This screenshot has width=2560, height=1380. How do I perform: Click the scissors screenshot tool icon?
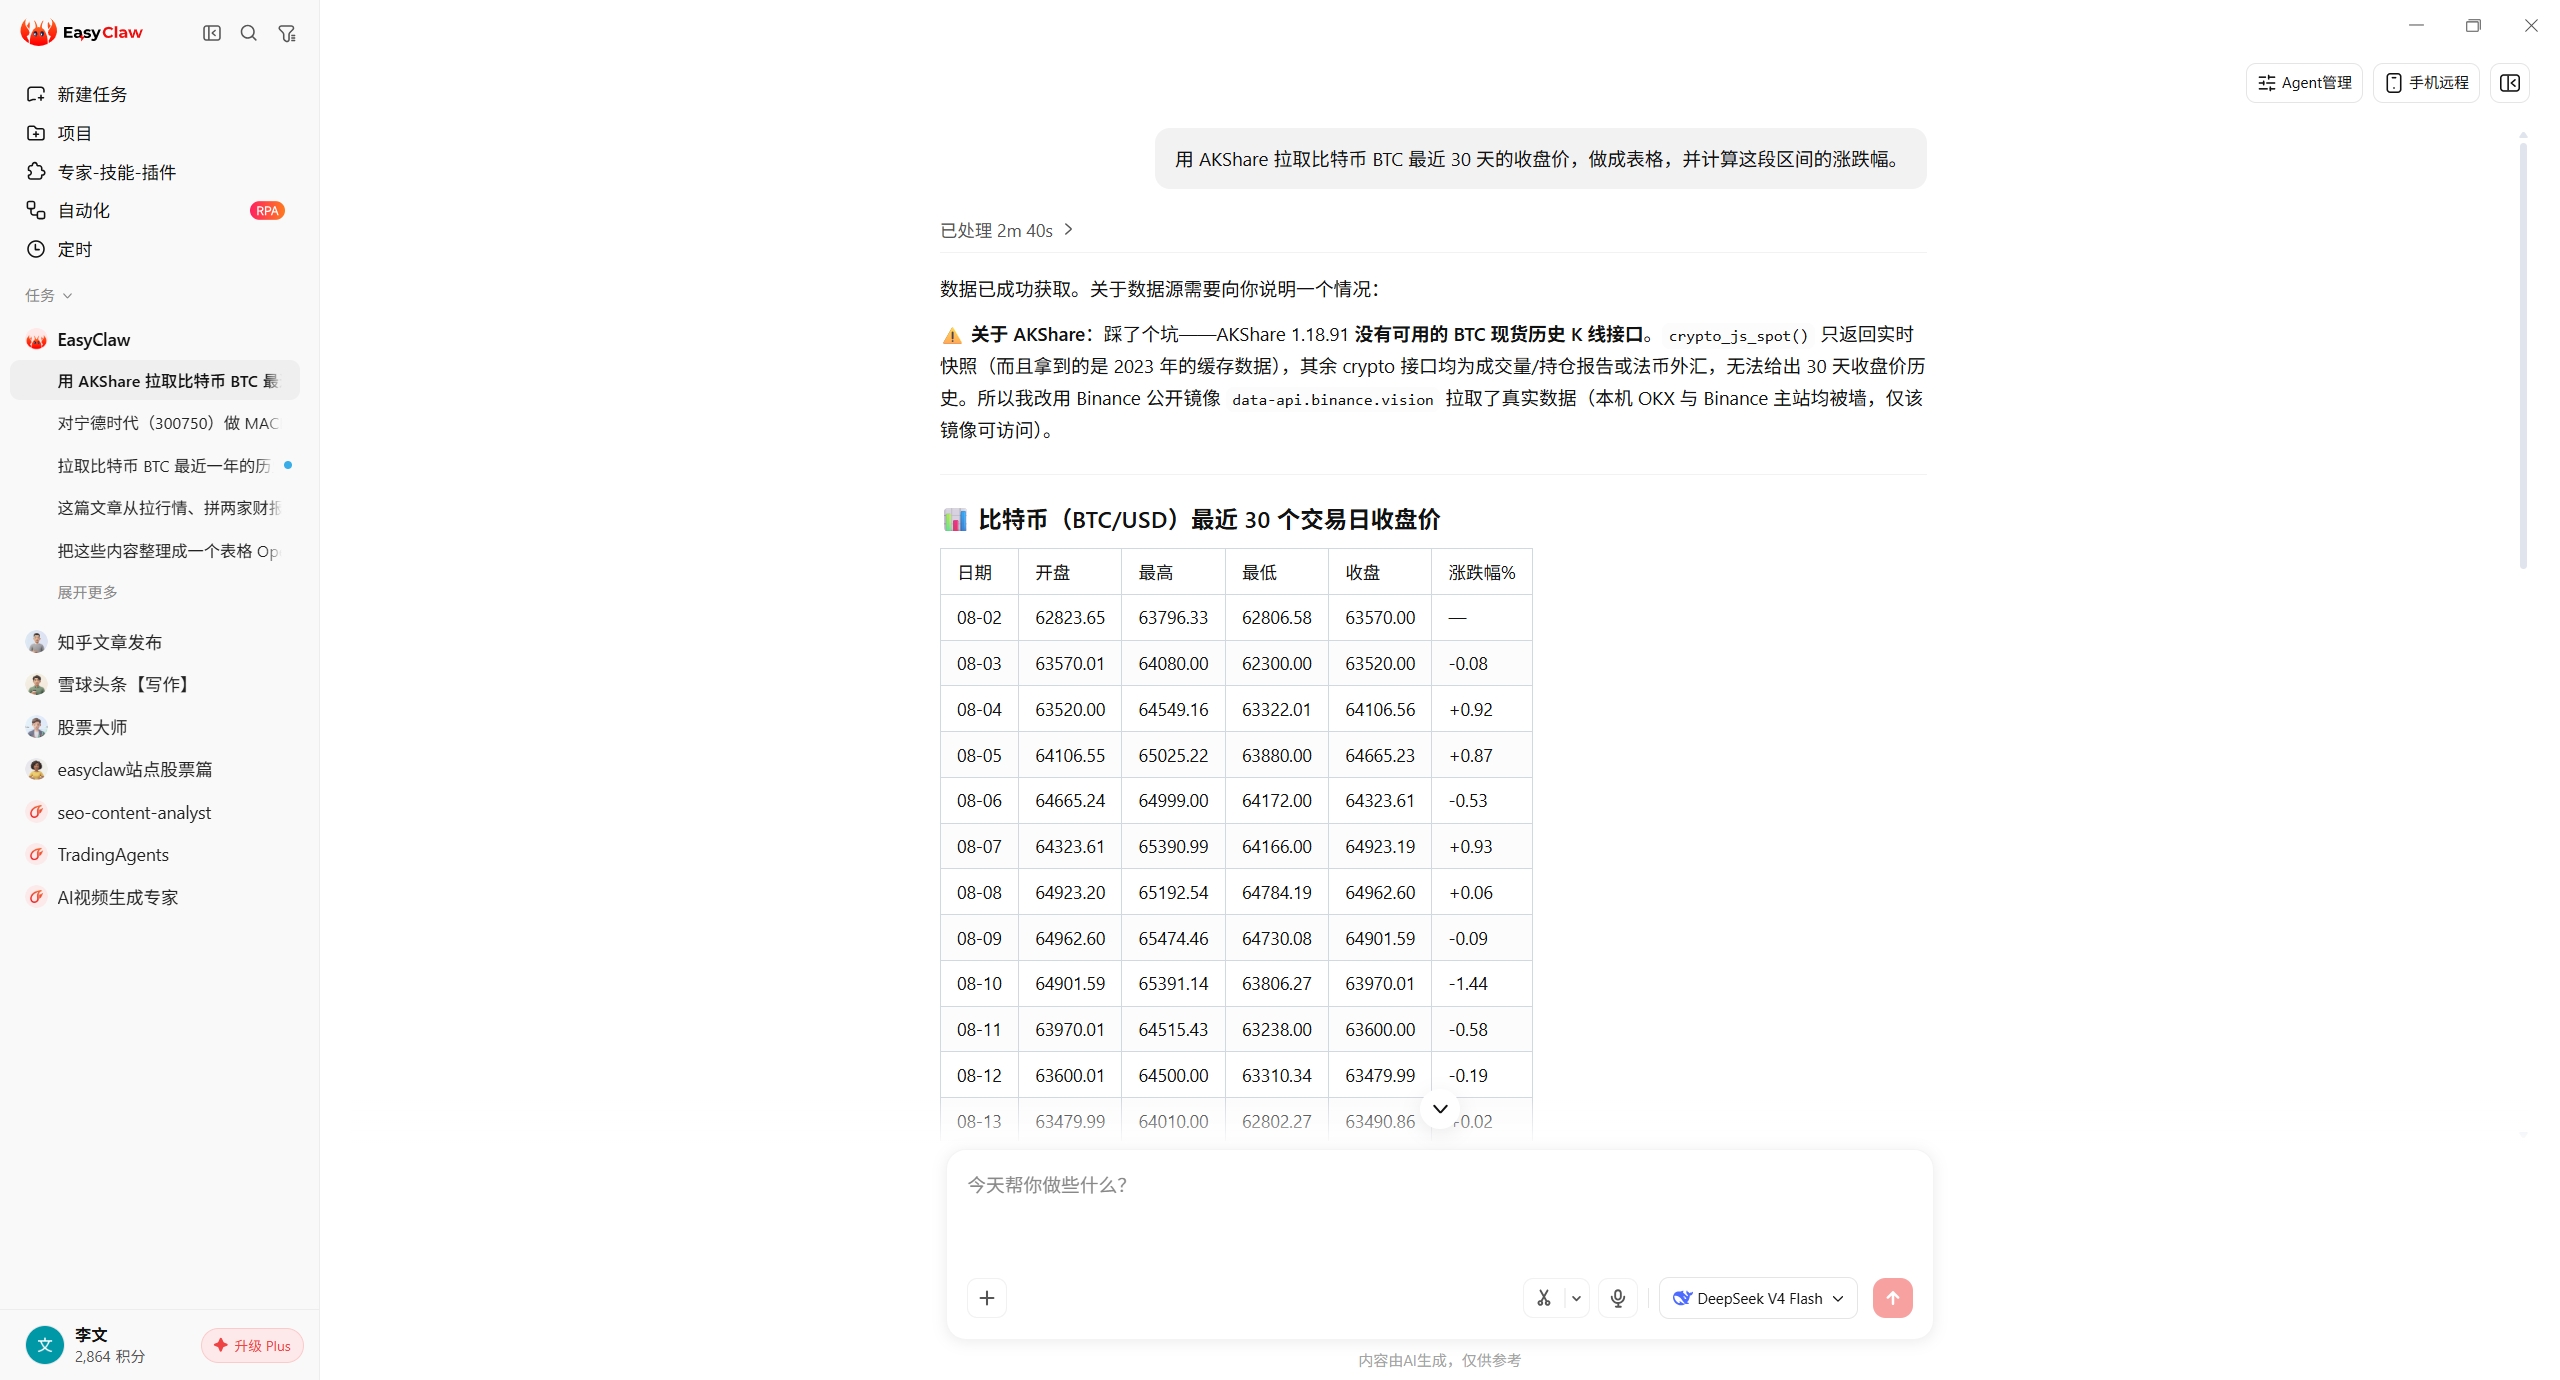click(x=1544, y=1298)
